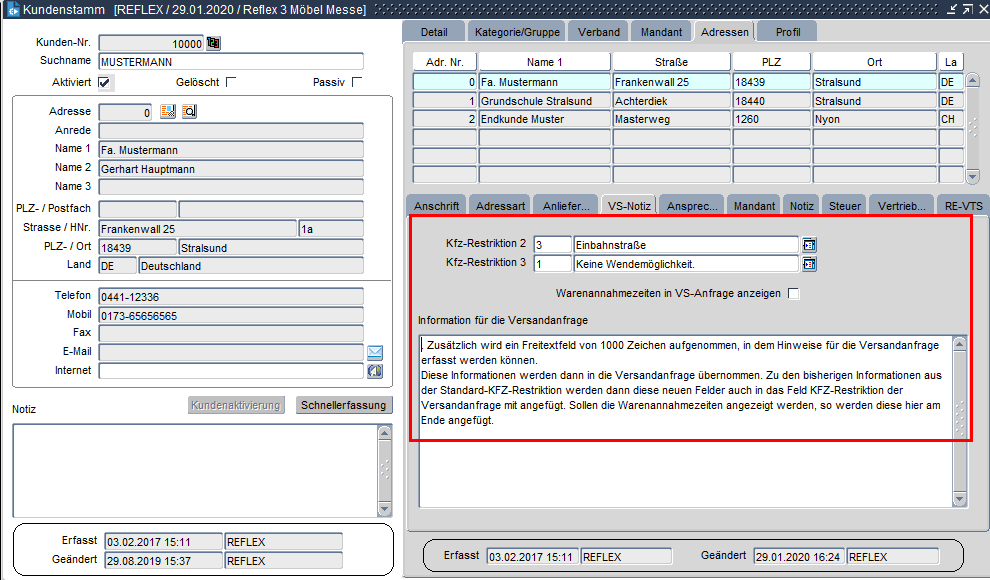Image resolution: width=990 pixels, height=580 pixels.
Task: Switch to the Kategorie/Gruppe tab
Action: pos(516,32)
